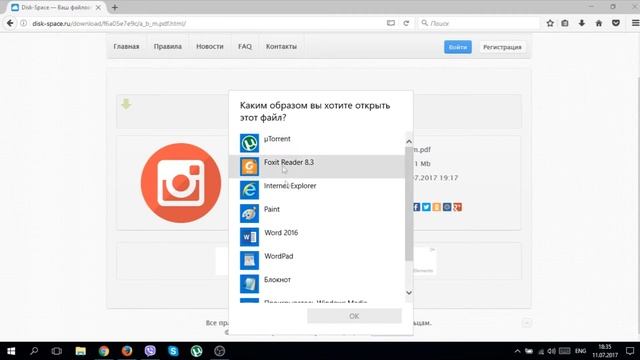Share via Facebook icon
This screenshot has height=360, width=640.
(x=416, y=207)
